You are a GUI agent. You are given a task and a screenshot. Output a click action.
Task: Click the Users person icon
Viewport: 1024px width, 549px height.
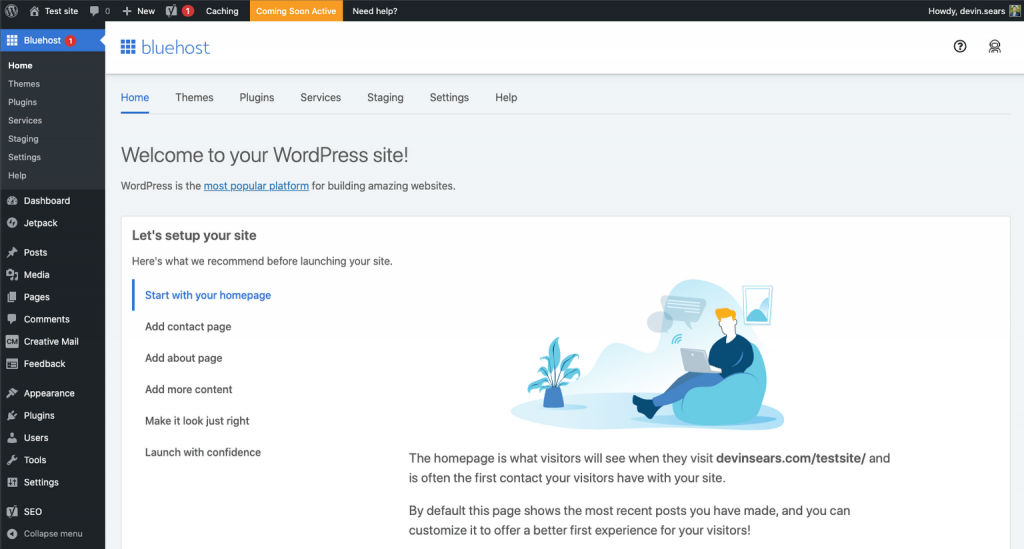click(12, 437)
